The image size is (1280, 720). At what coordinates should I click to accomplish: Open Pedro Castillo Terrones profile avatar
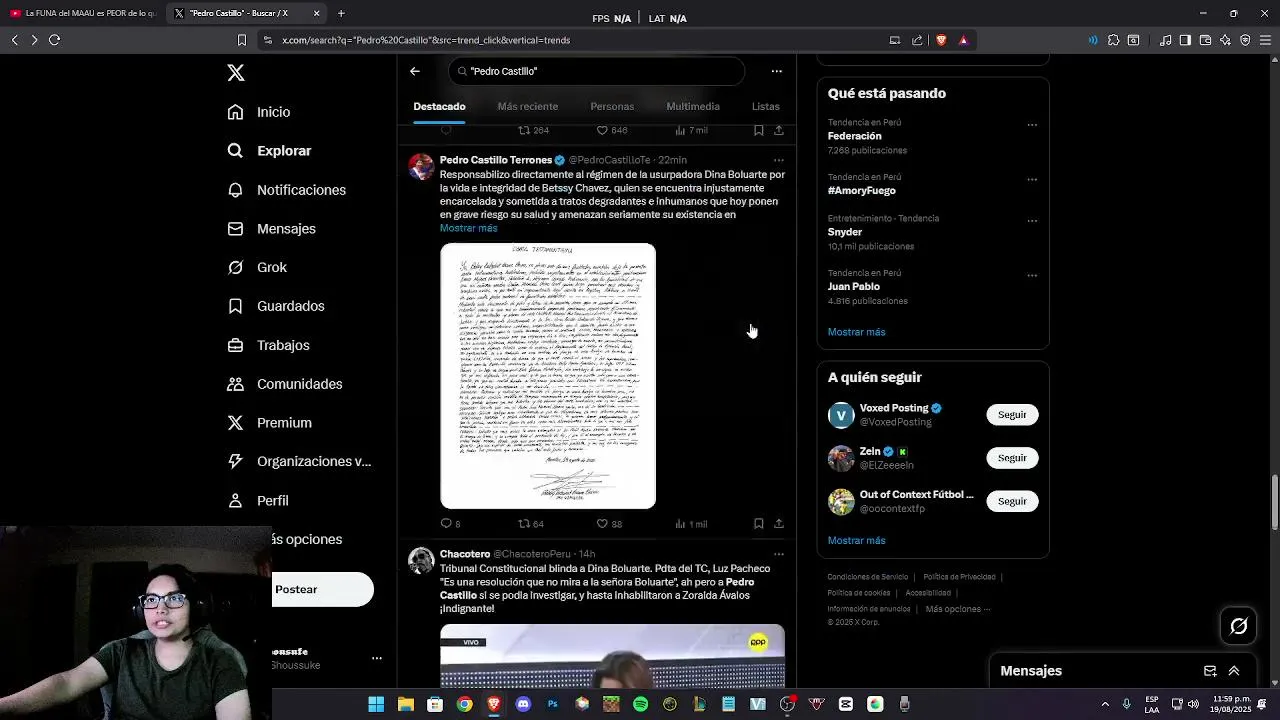[421, 166]
